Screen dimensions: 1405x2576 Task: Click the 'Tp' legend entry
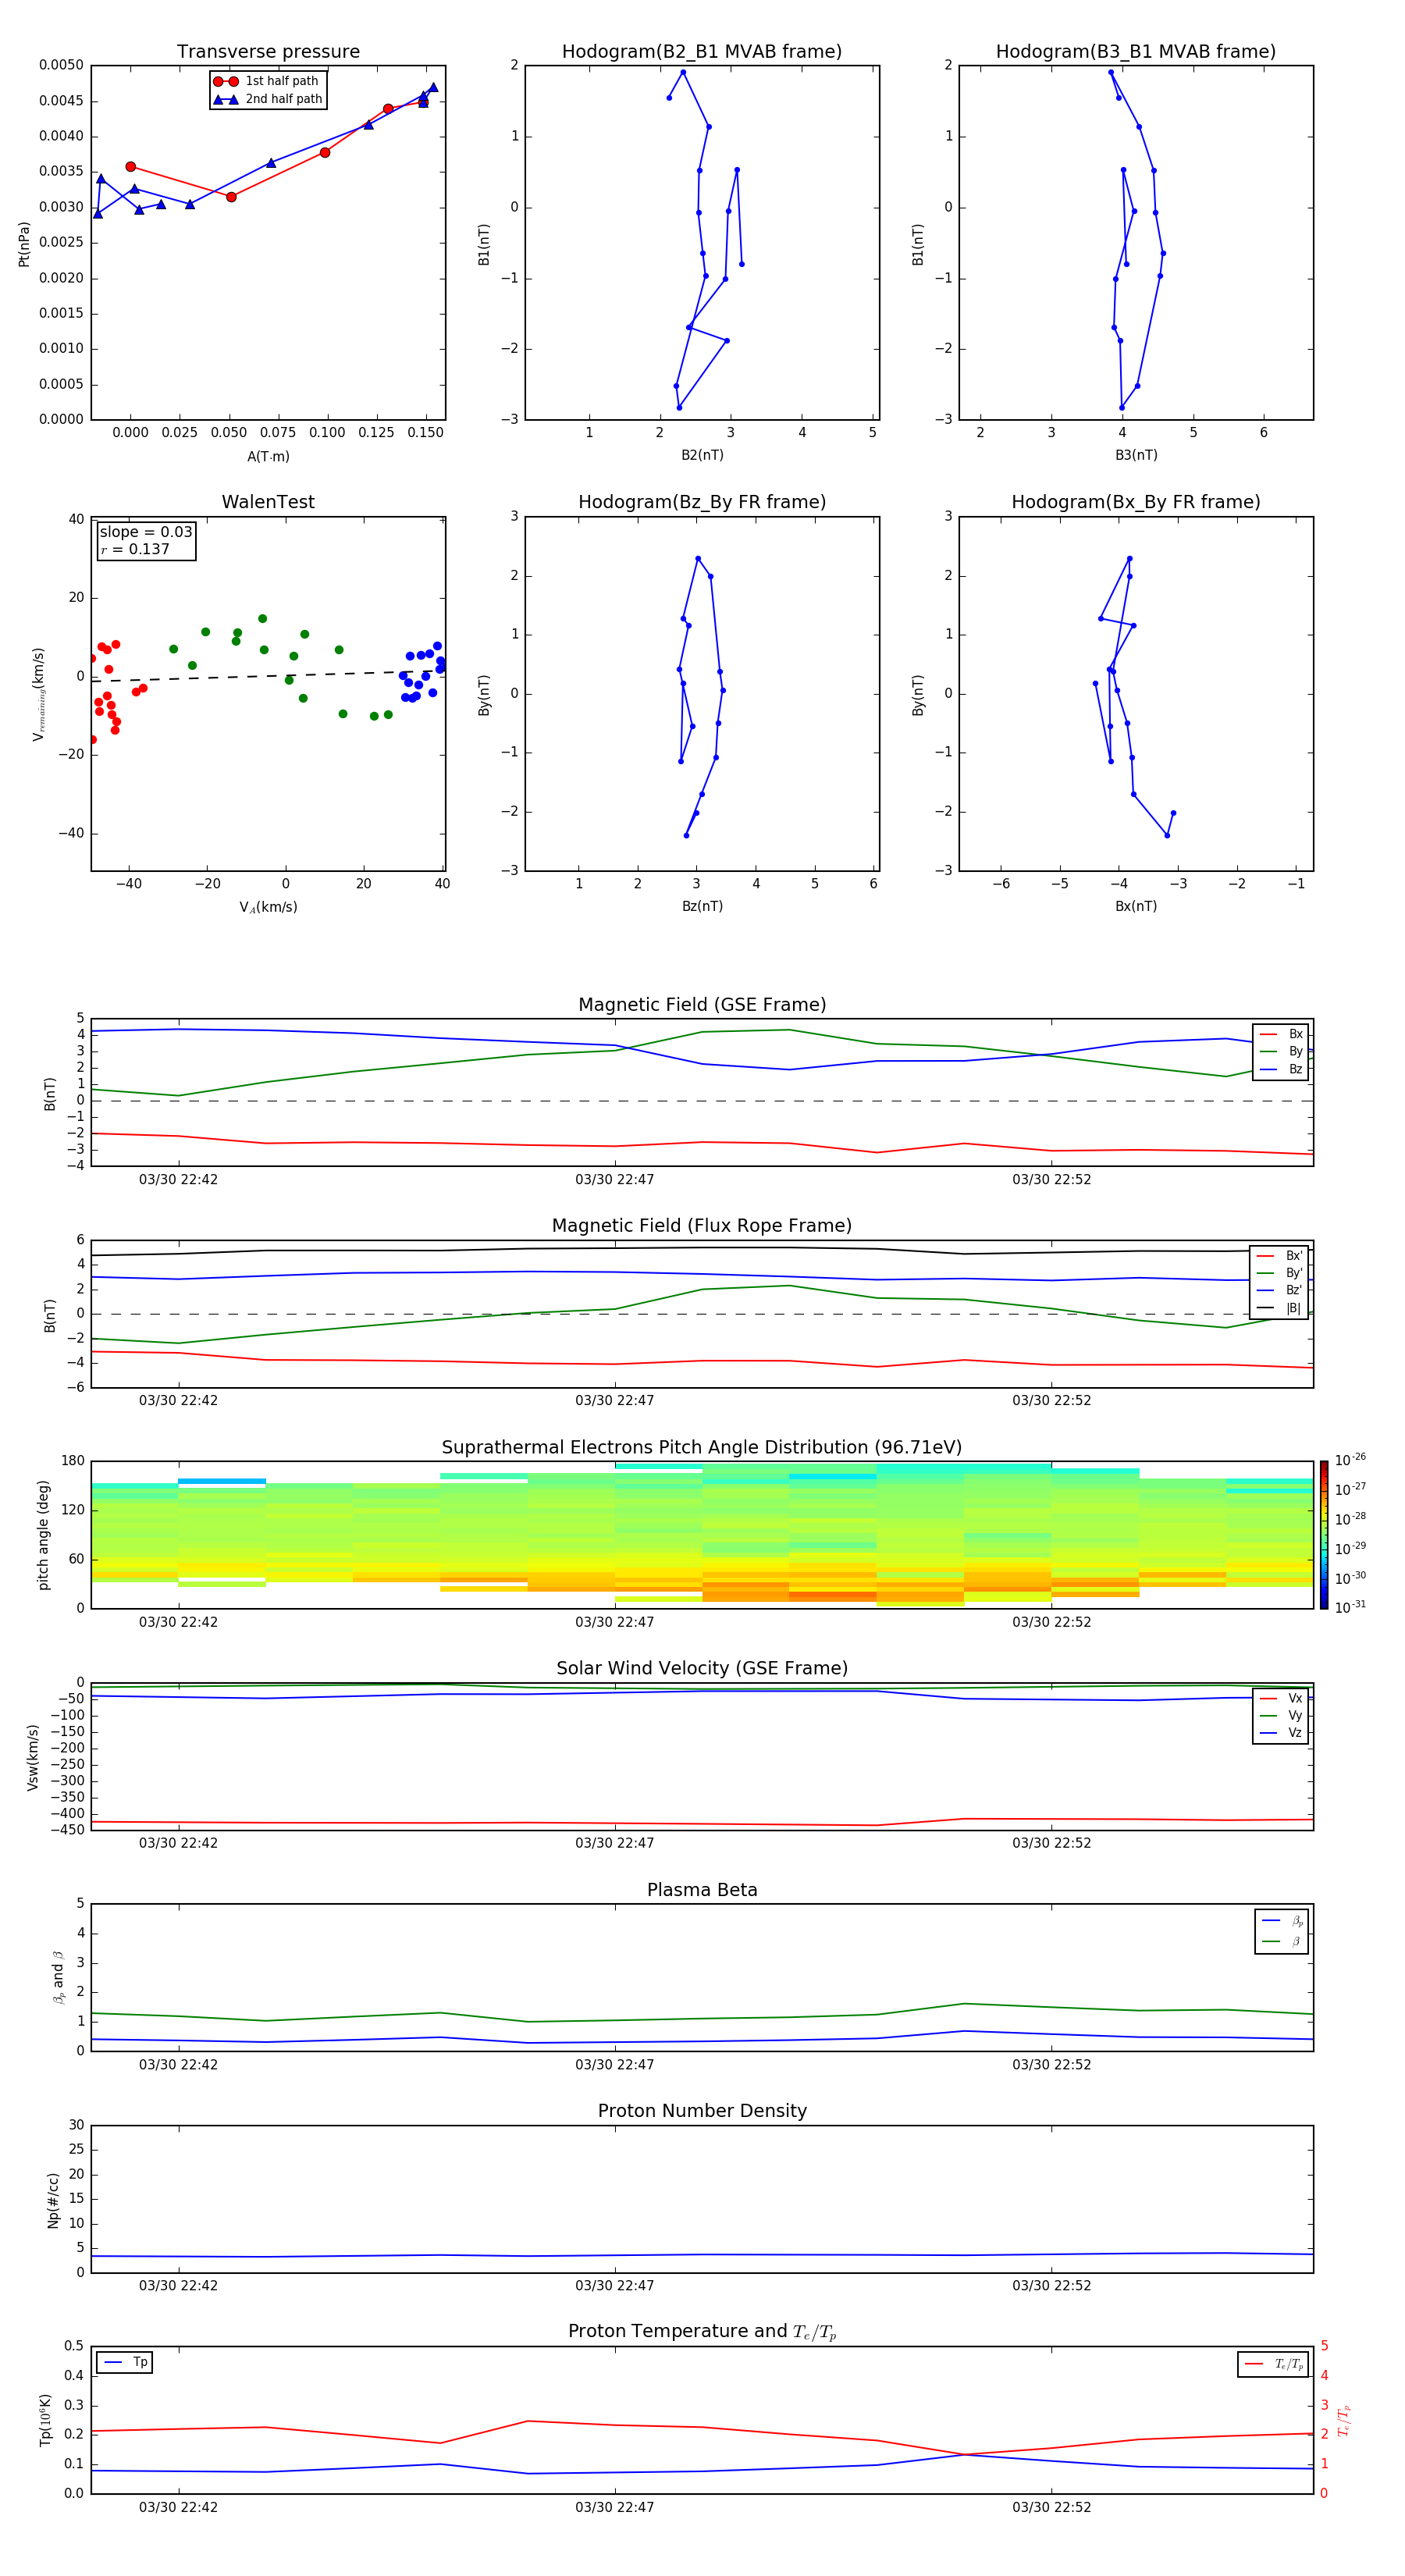[x=125, y=2362]
